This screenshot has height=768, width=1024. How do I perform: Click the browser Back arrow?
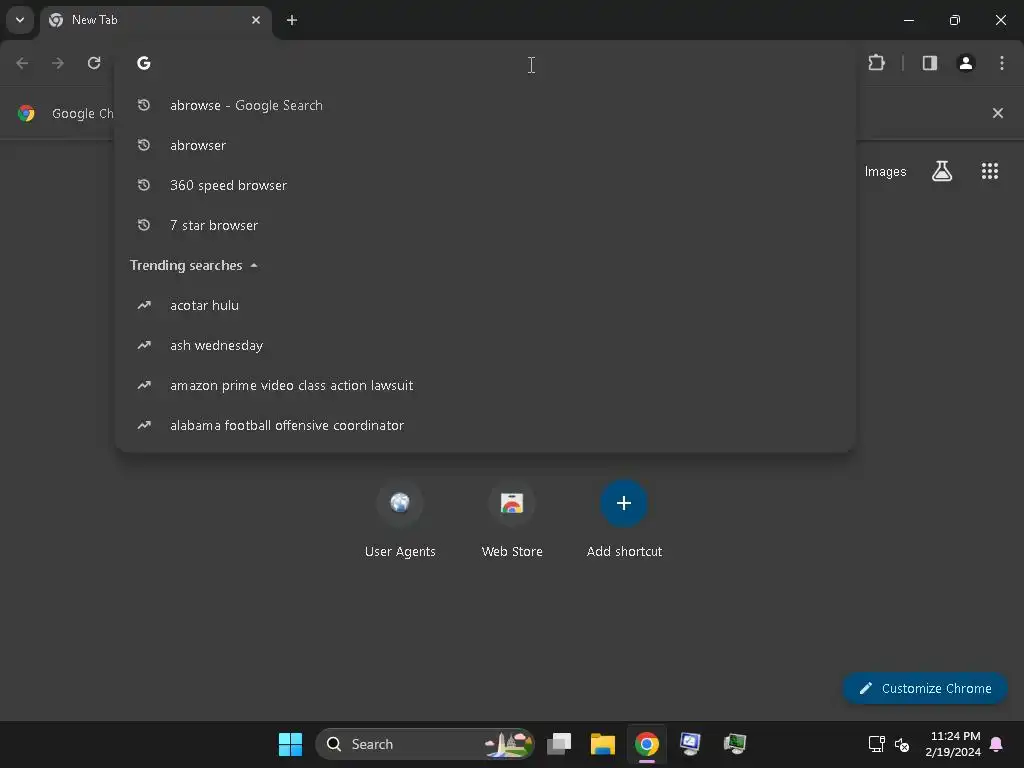[x=22, y=63]
